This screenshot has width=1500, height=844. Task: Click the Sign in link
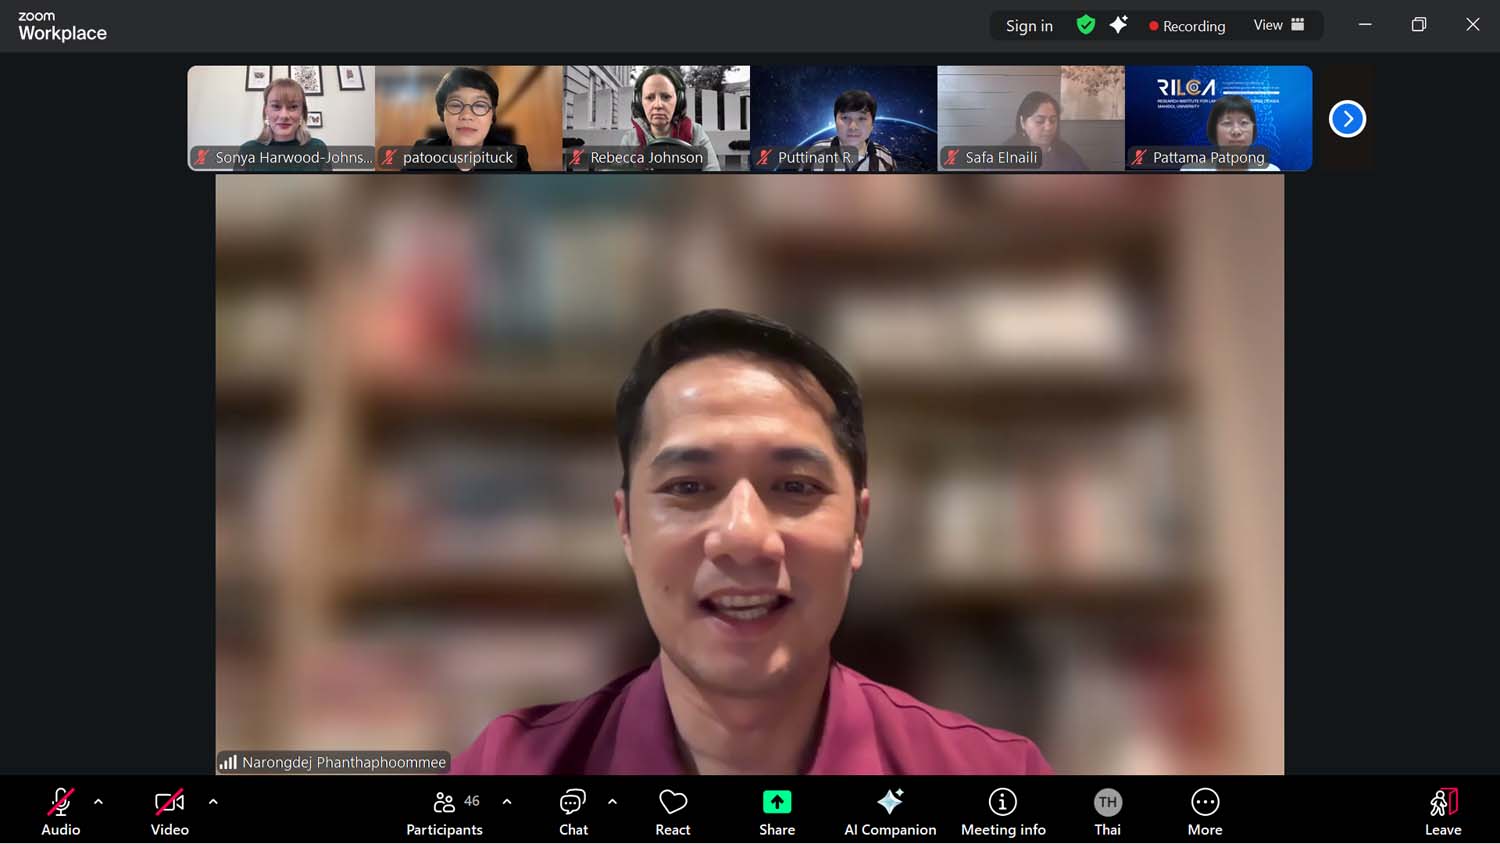1029,26
